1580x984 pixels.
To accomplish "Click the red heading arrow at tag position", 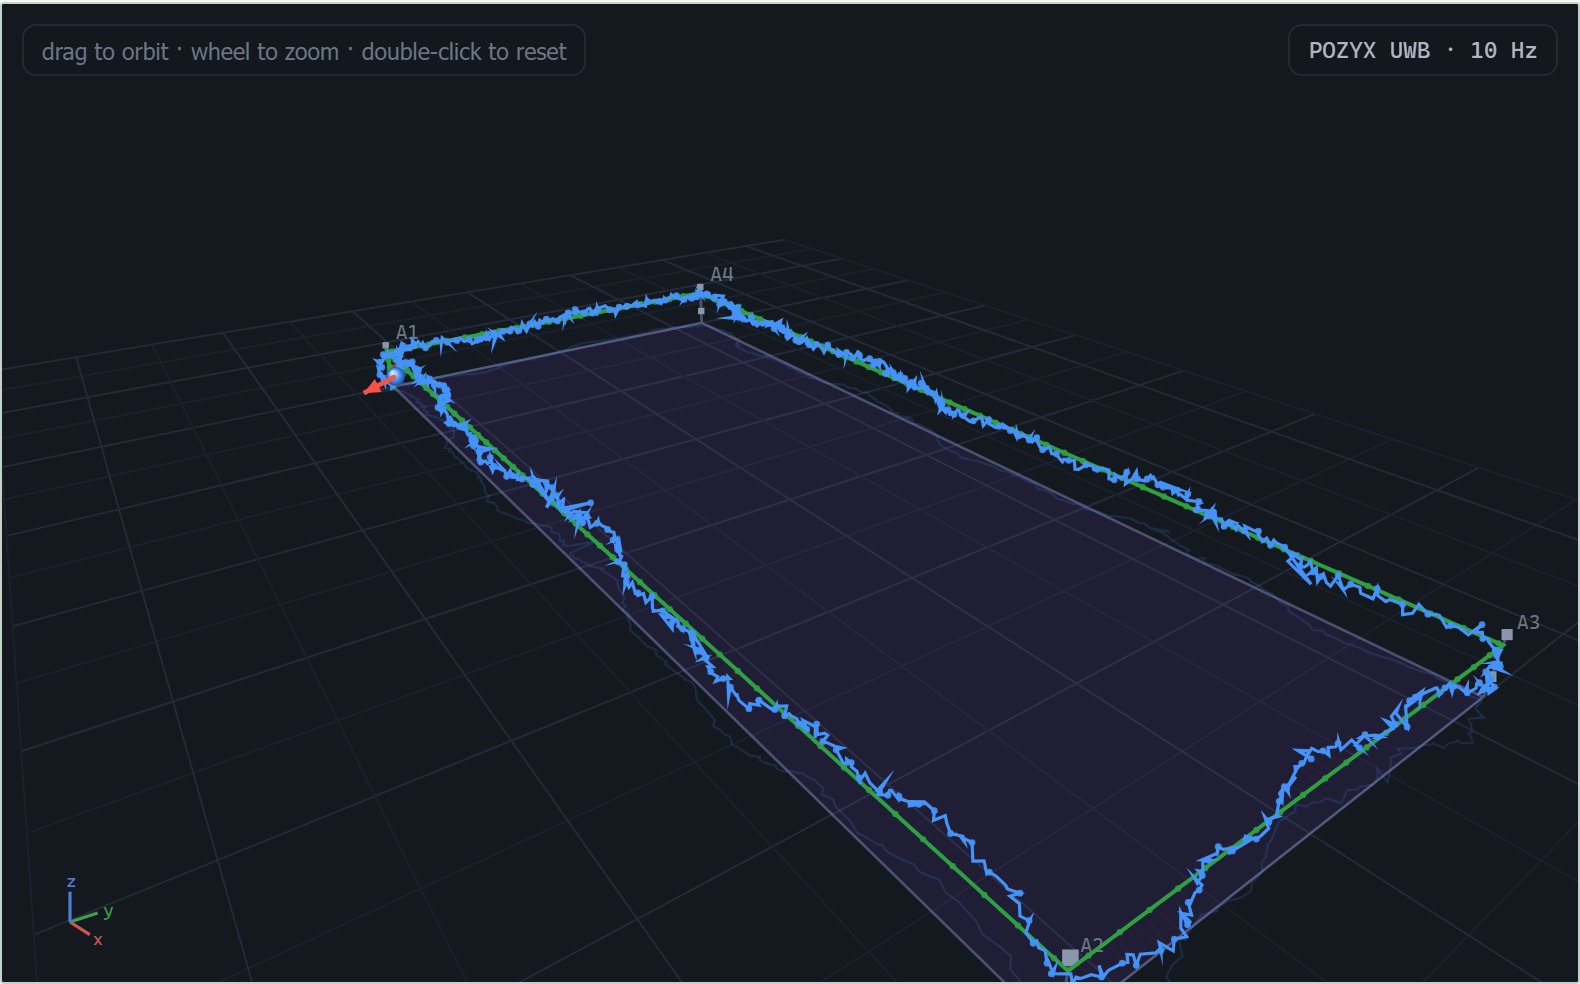I will click(x=377, y=386).
